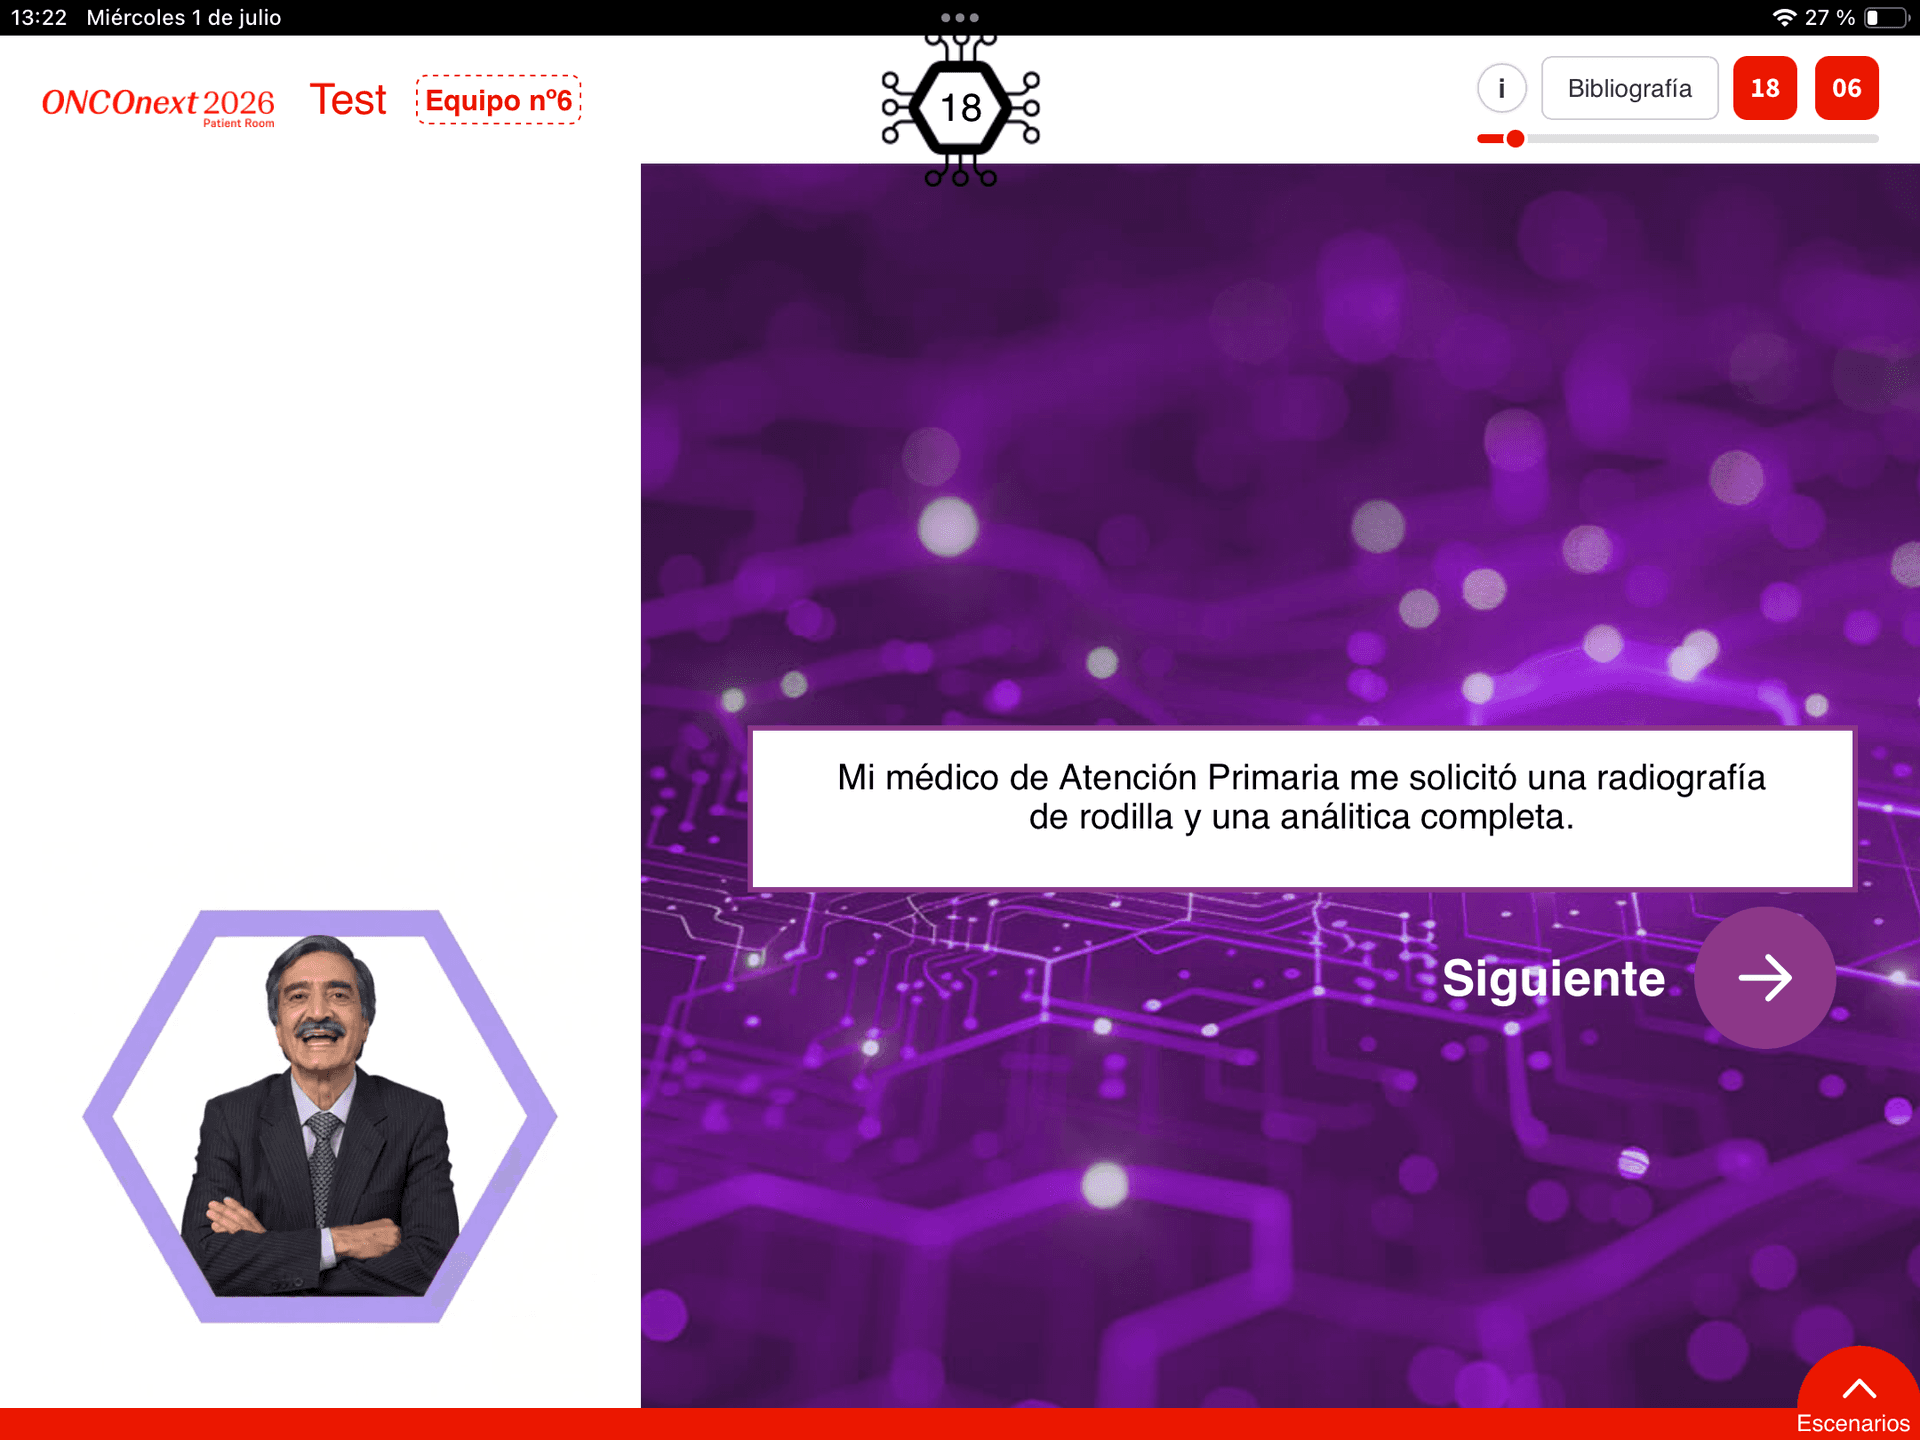
Task: Tap the patient dialogue text box
Action: [x=1302, y=808]
